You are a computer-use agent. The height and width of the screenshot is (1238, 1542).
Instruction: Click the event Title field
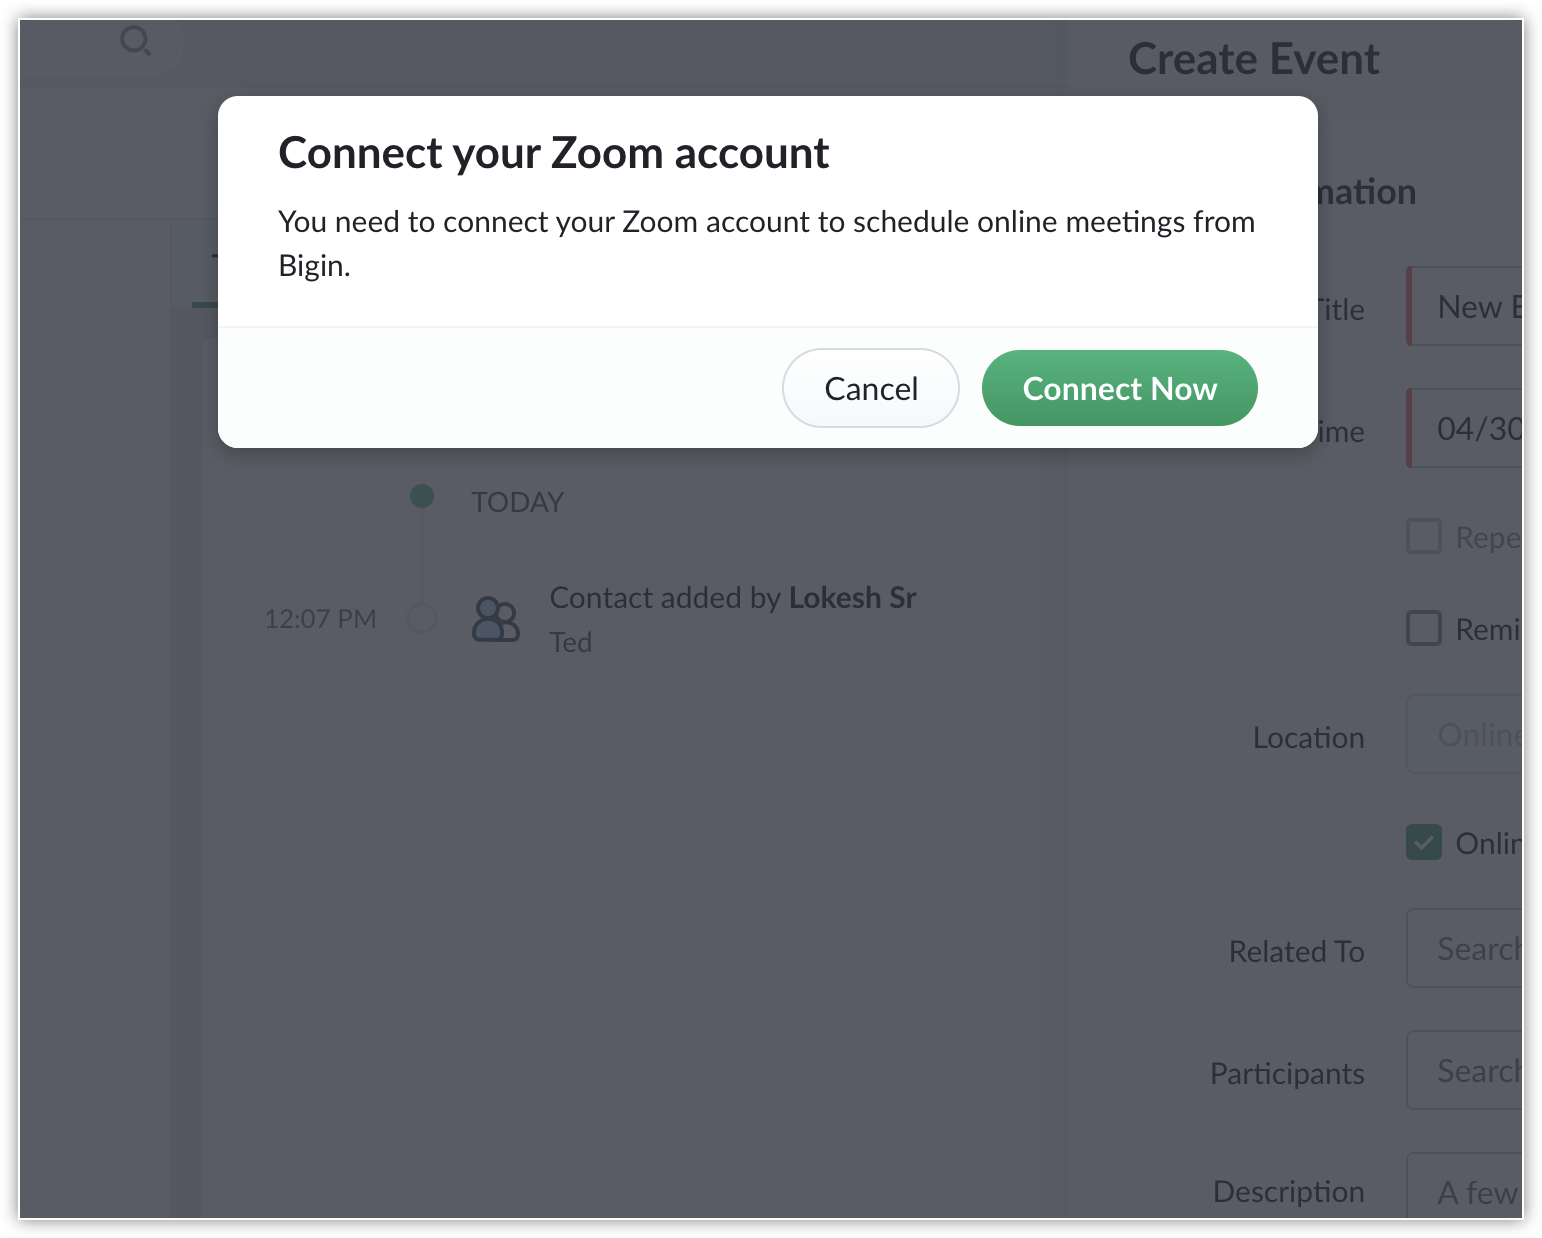(x=1465, y=306)
